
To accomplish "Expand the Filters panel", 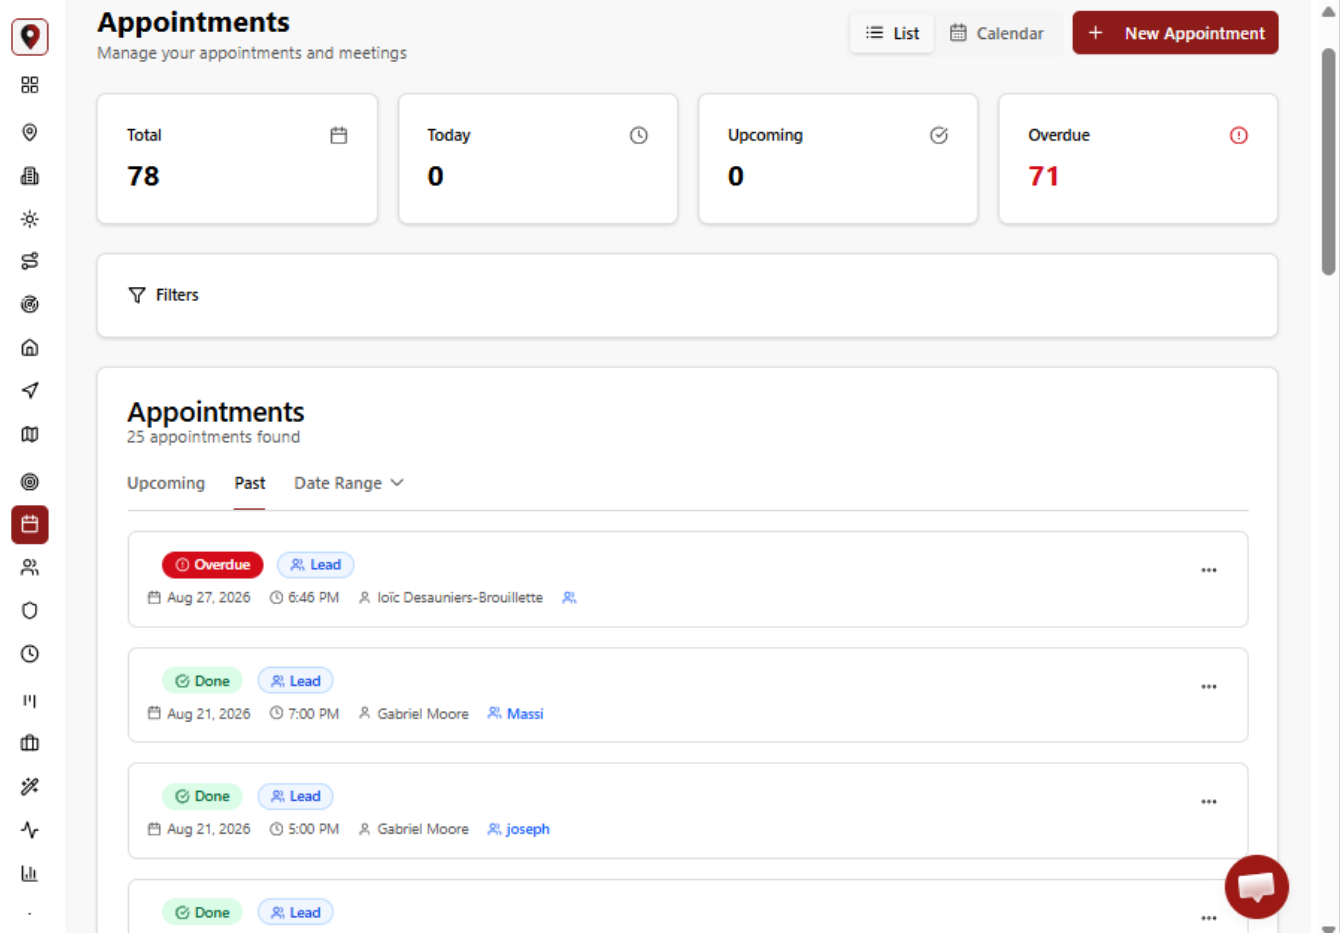I will pos(164,295).
